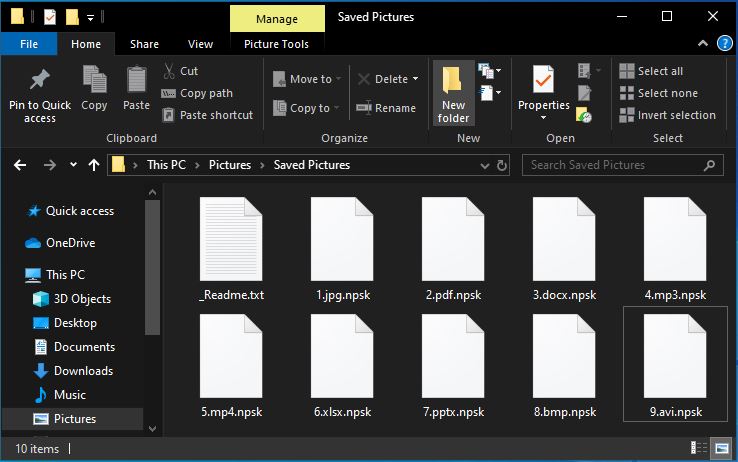Open the File menu tab
This screenshot has height=462, width=738.
coord(29,44)
